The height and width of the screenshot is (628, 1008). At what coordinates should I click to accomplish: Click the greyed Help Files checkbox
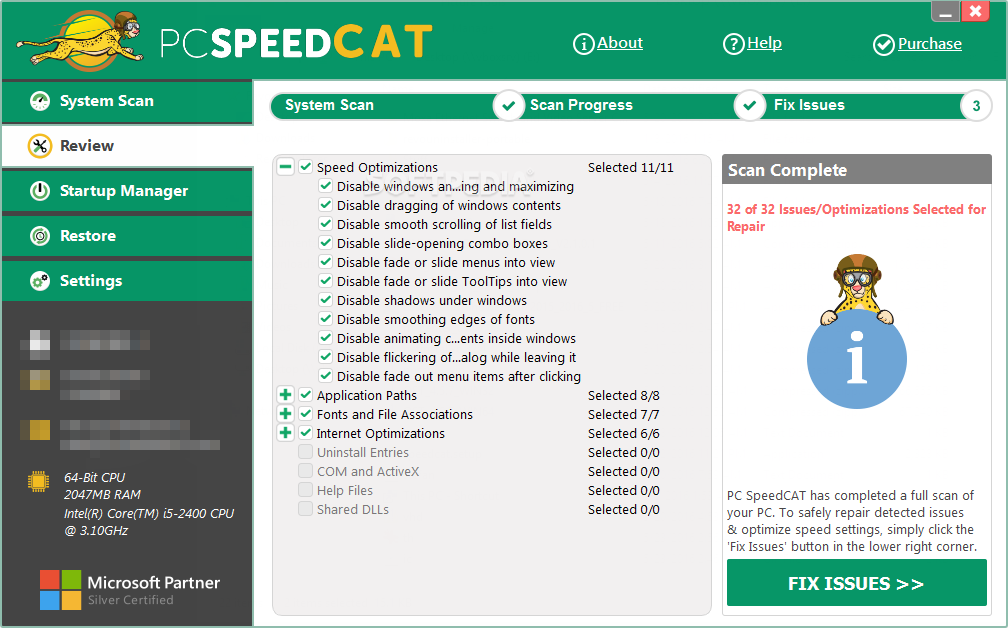click(x=305, y=490)
